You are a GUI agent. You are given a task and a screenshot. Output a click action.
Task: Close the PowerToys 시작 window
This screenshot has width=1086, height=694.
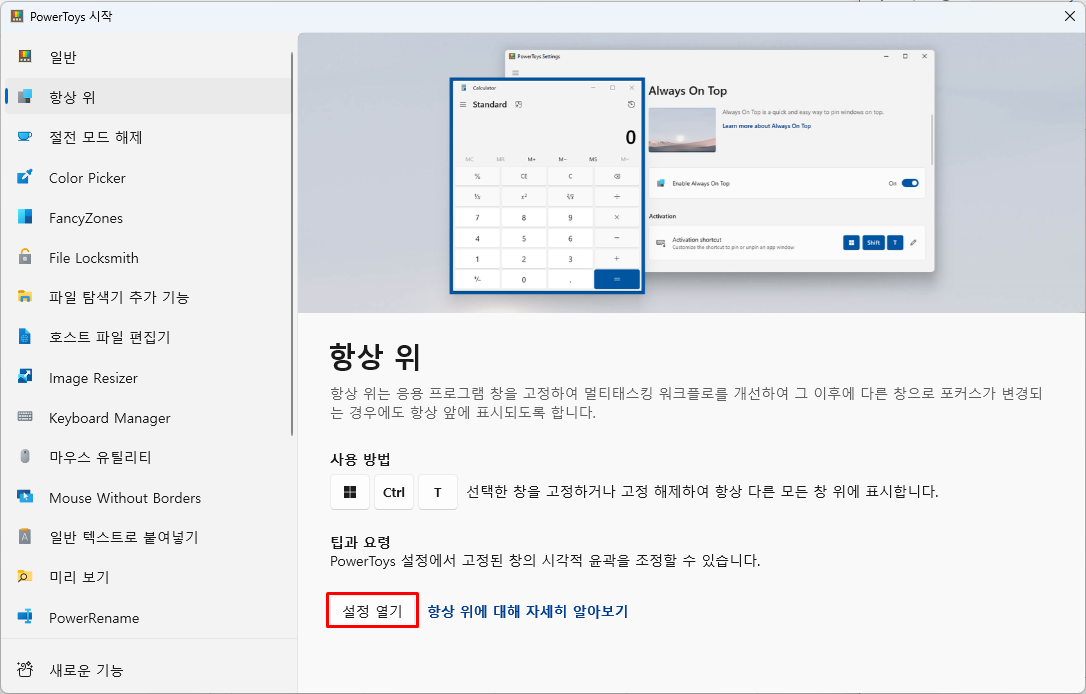(1069, 16)
